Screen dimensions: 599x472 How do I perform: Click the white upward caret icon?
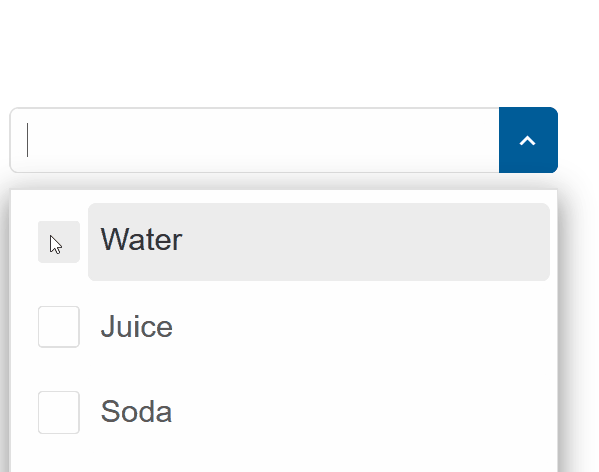pyautogui.click(x=528, y=141)
